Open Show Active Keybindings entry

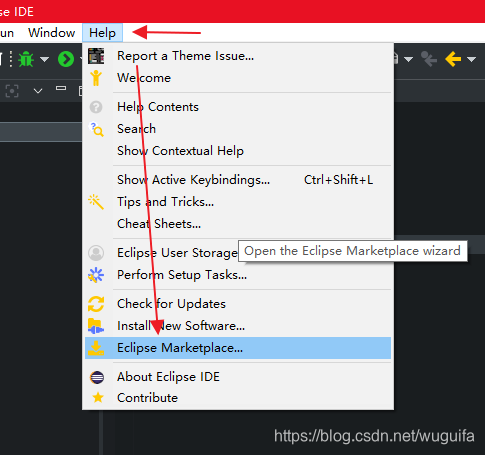238,180
